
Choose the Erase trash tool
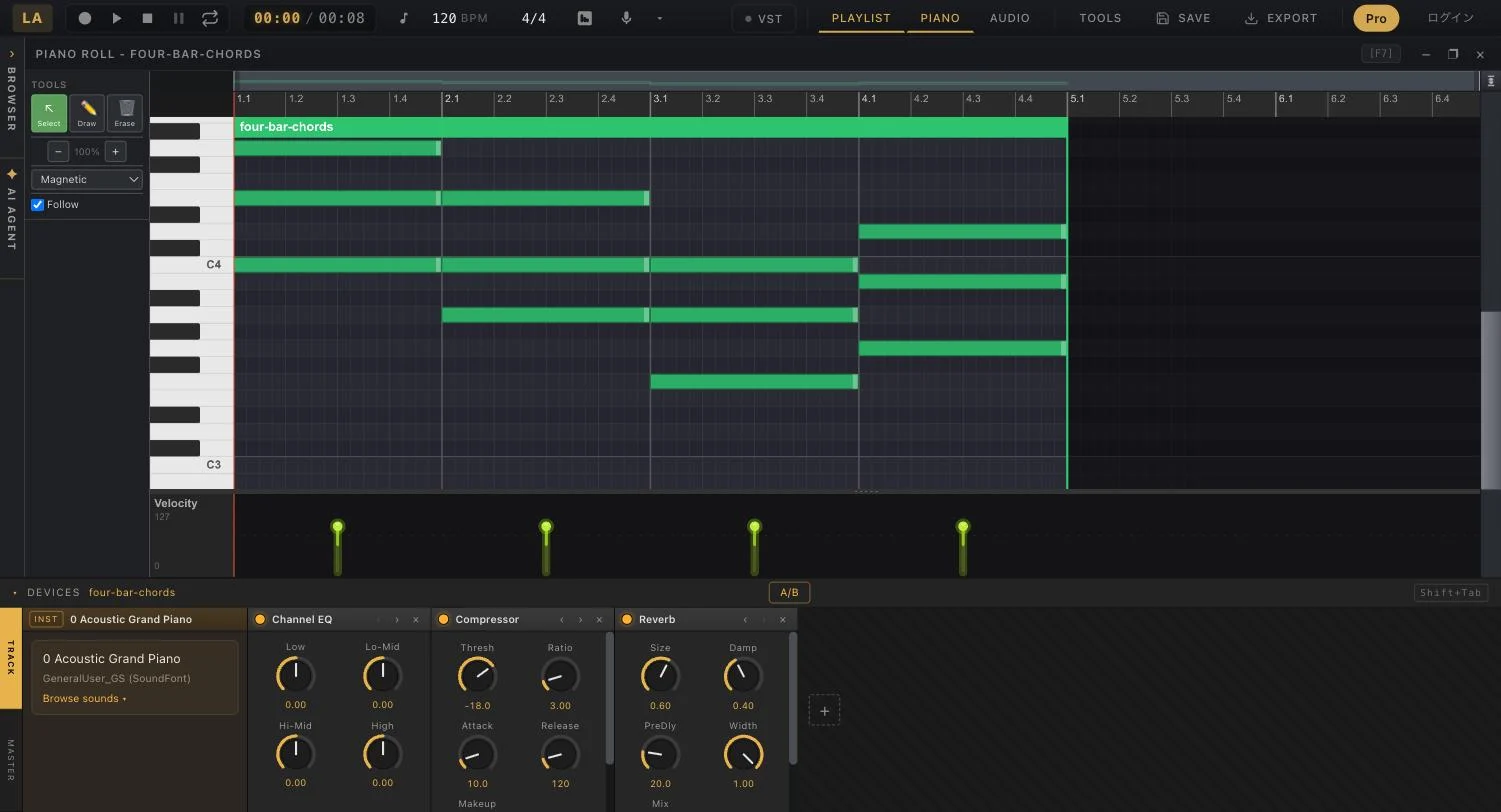125,113
